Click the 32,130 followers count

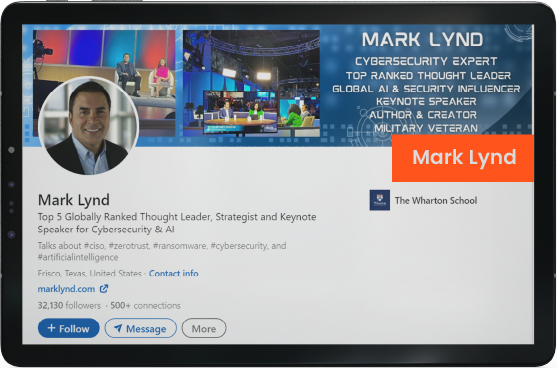[x=69, y=305]
